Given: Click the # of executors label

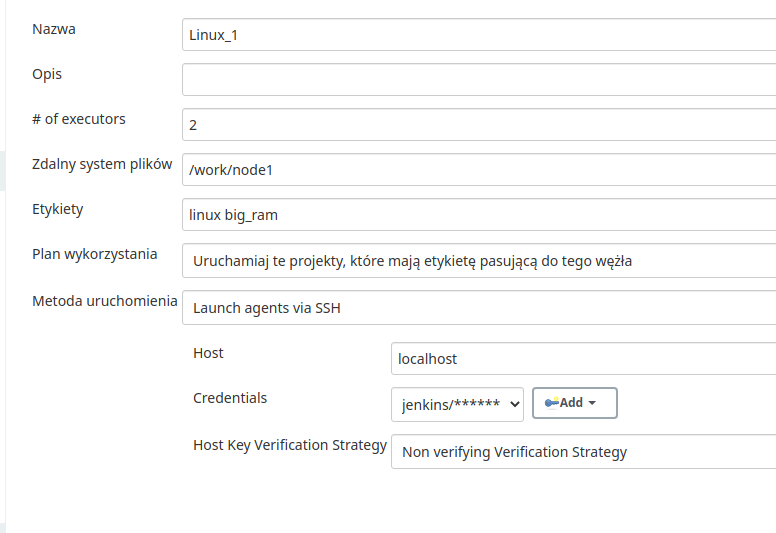Looking at the screenshot, I should tap(79, 119).
